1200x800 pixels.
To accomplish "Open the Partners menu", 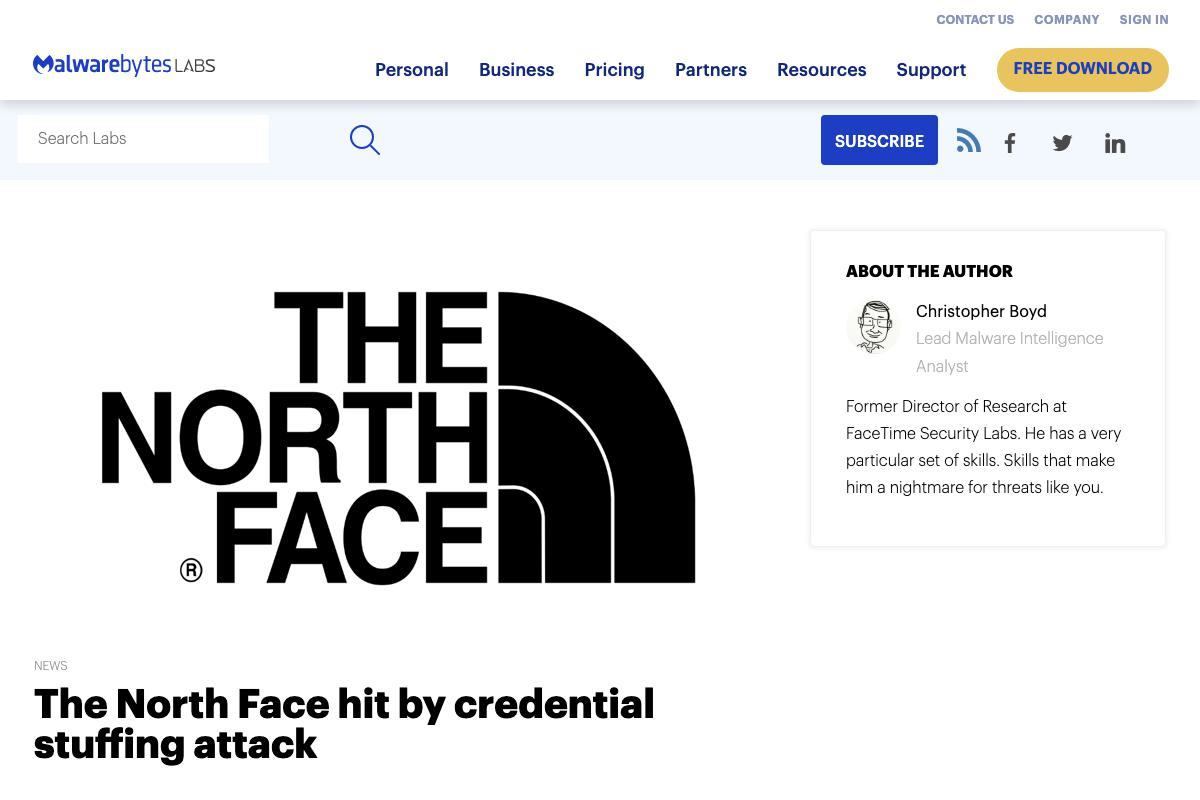I will [x=711, y=70].
